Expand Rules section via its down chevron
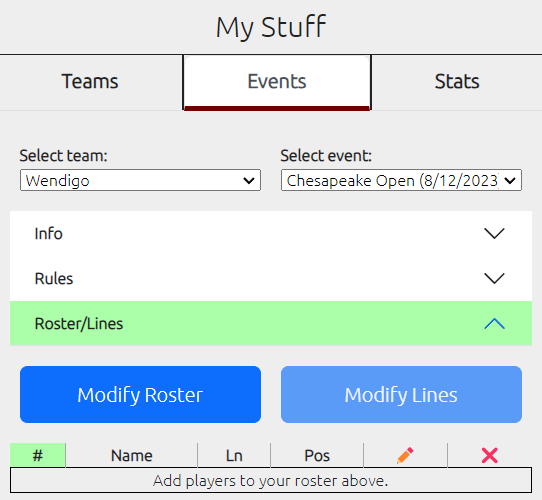 (494, 278)
